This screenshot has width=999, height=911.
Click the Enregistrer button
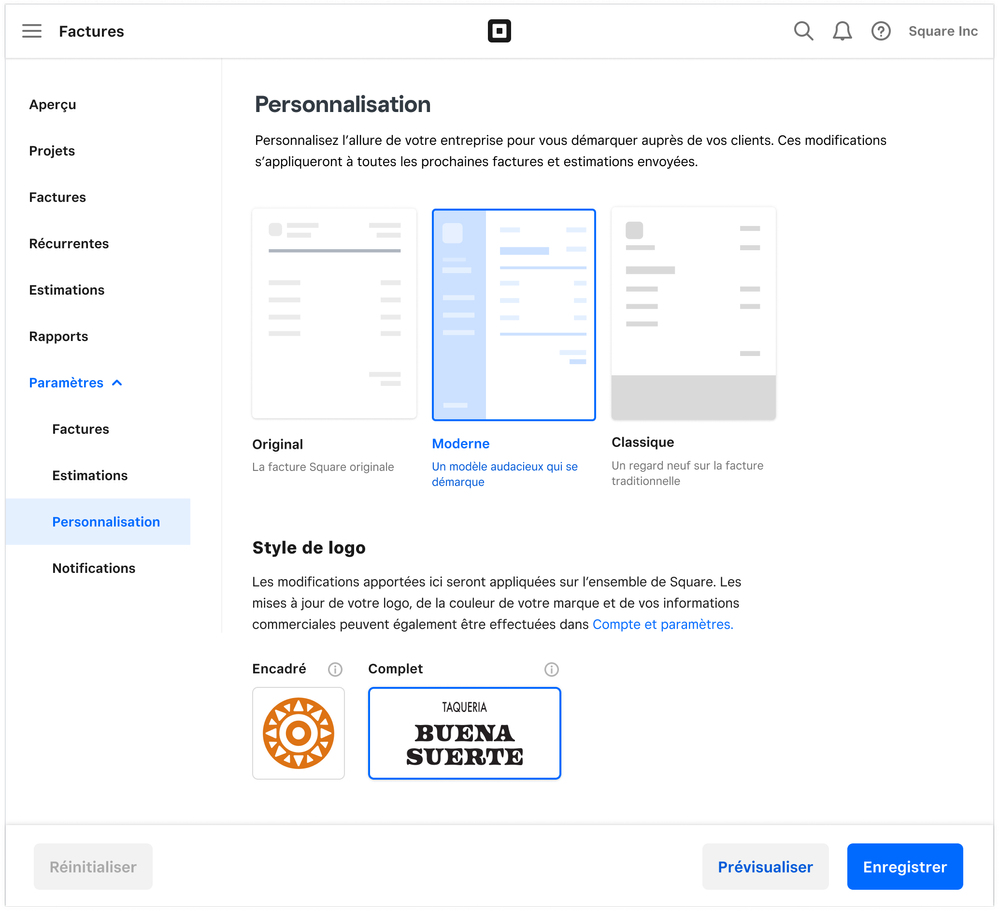click(x=905, y=867)
